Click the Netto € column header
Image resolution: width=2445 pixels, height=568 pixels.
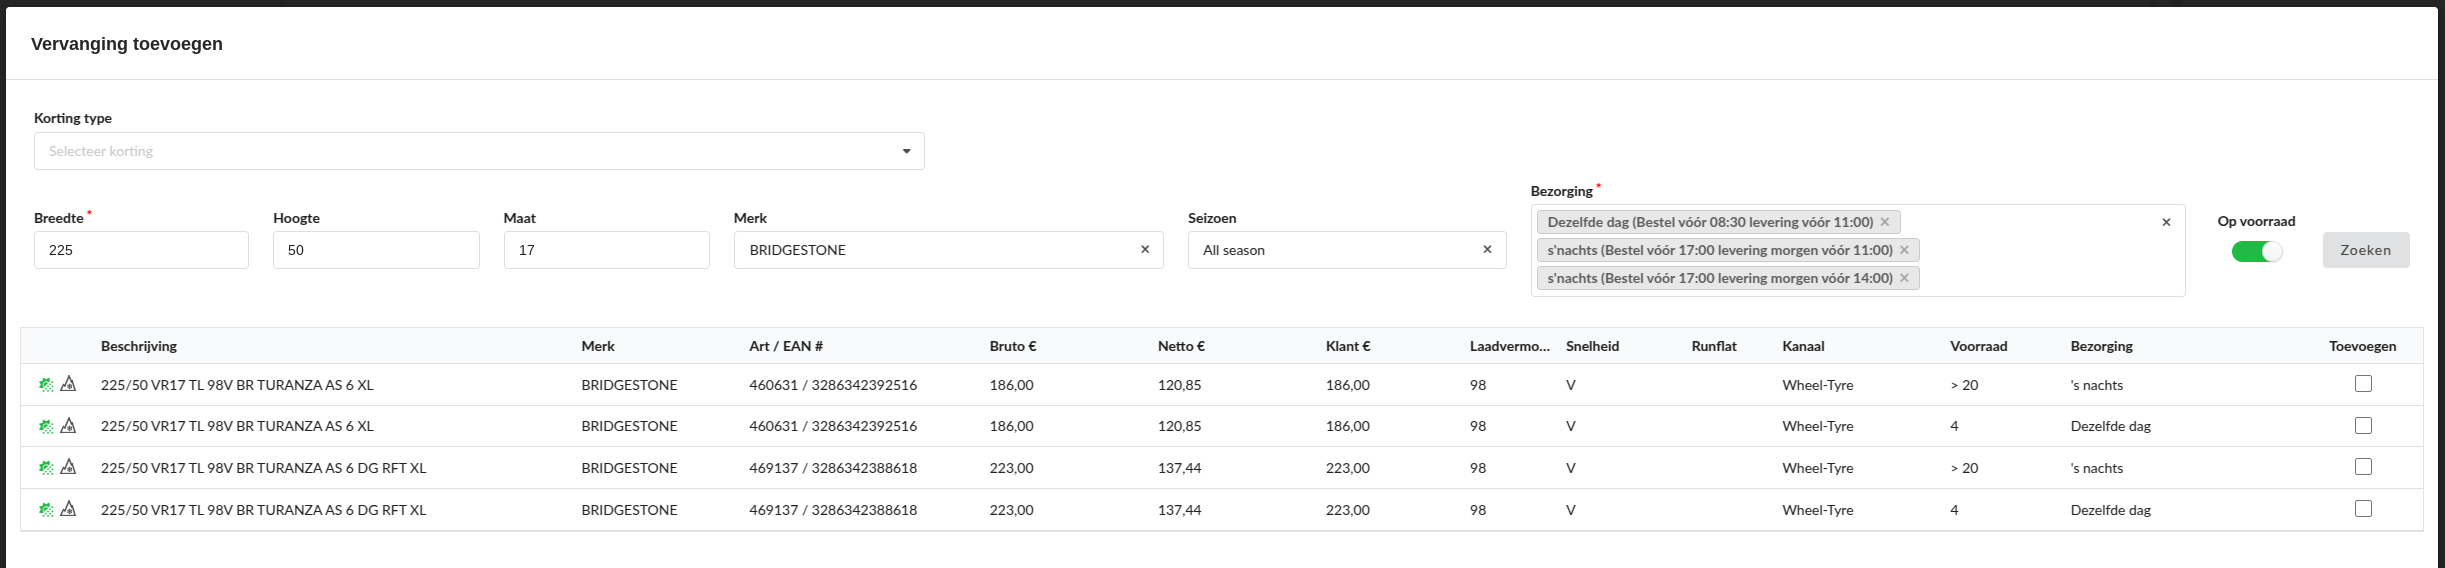pyautogui.click(x=1181, y=346)
